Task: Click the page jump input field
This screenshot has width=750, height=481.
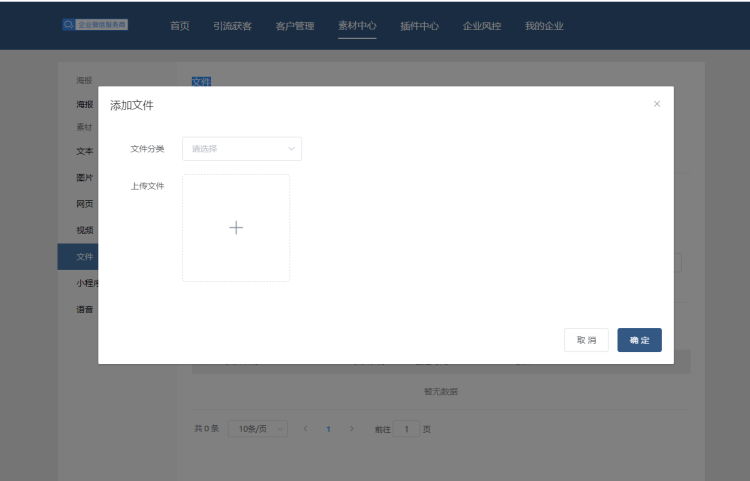Action: [x=406, y=429]
